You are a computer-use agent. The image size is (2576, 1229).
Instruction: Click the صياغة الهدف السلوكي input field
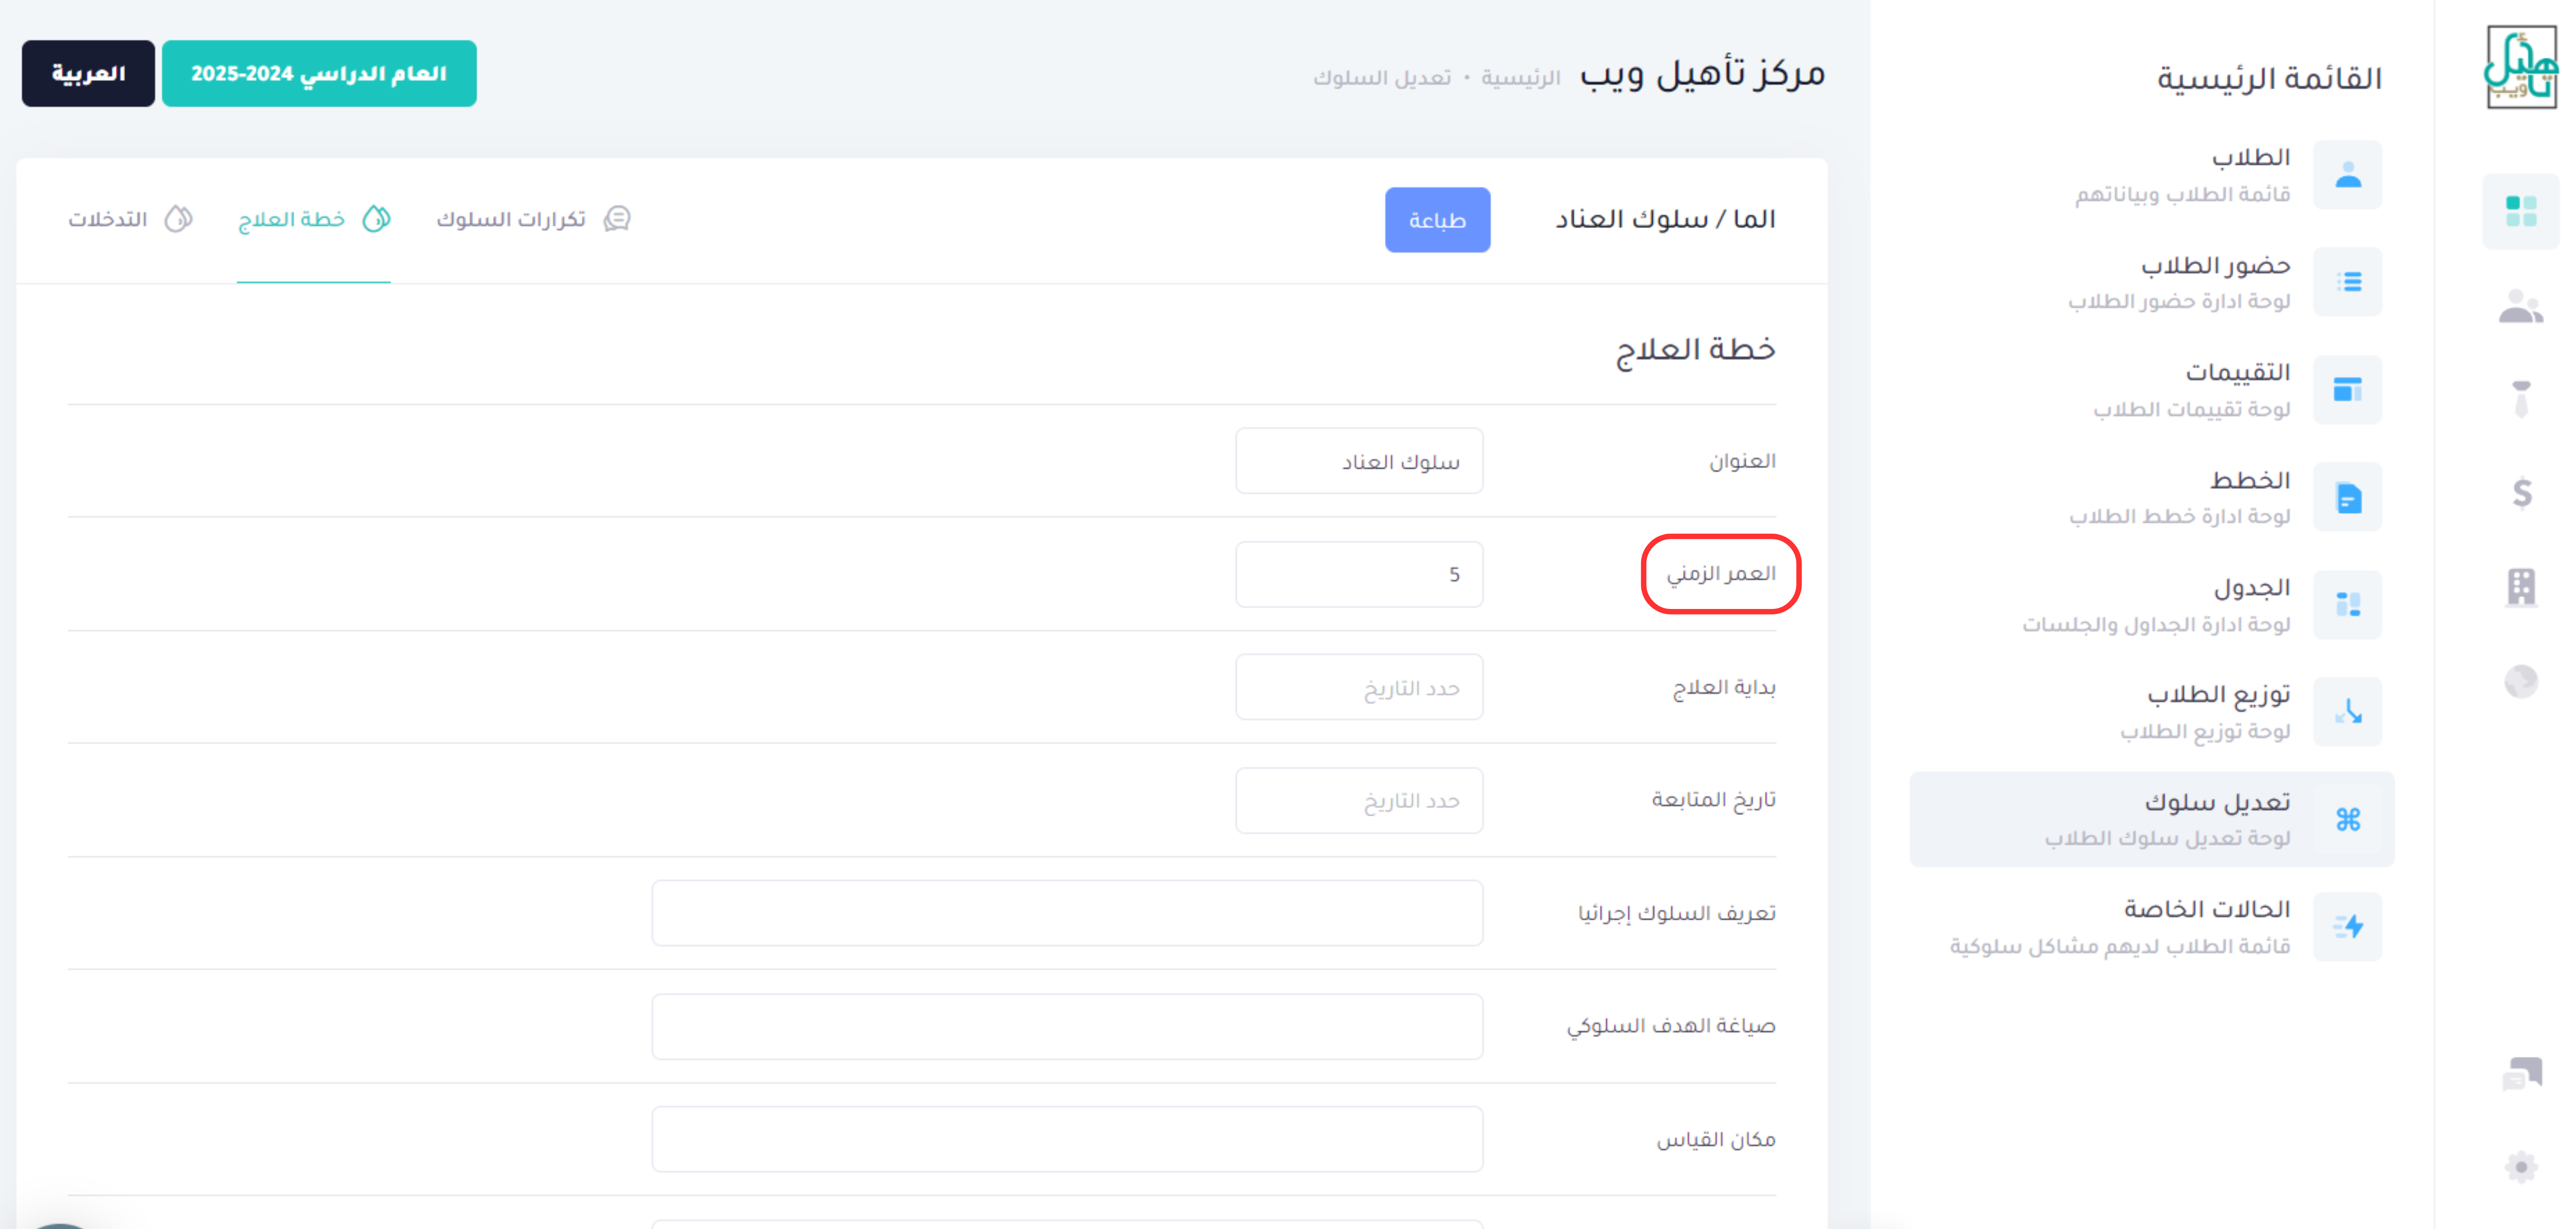click(x=1067, y=1026)
